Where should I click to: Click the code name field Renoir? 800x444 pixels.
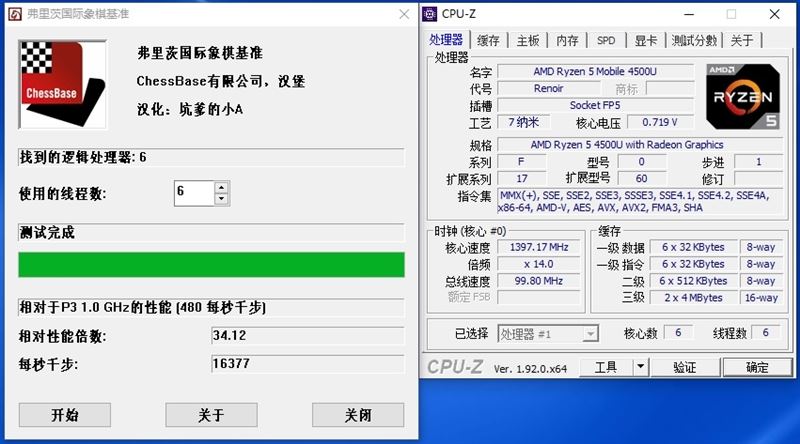pos(548,88)
